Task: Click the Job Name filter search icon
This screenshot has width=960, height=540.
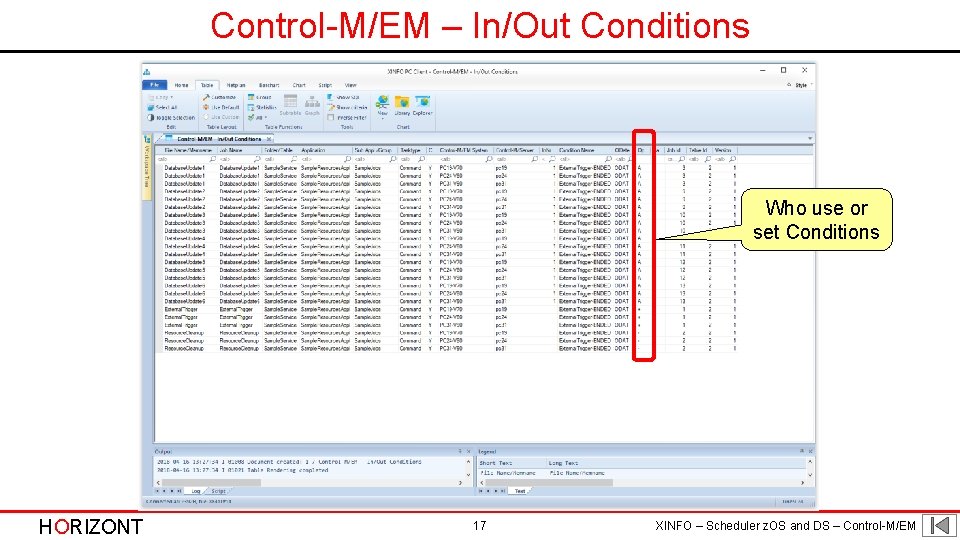Action: tap(257, 159)
